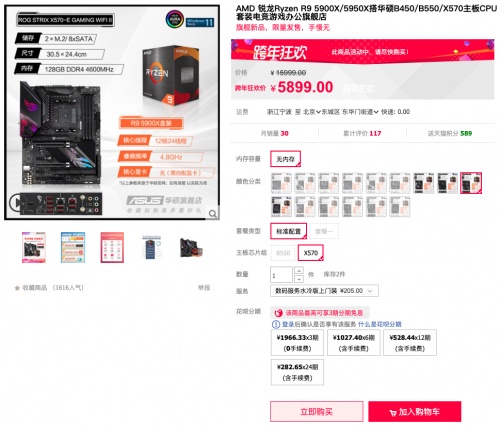This screenshot has width=500, height=426.
Task: Pick the ¥1966.33 x3 installment plan
Action: (x=297, y=343)
